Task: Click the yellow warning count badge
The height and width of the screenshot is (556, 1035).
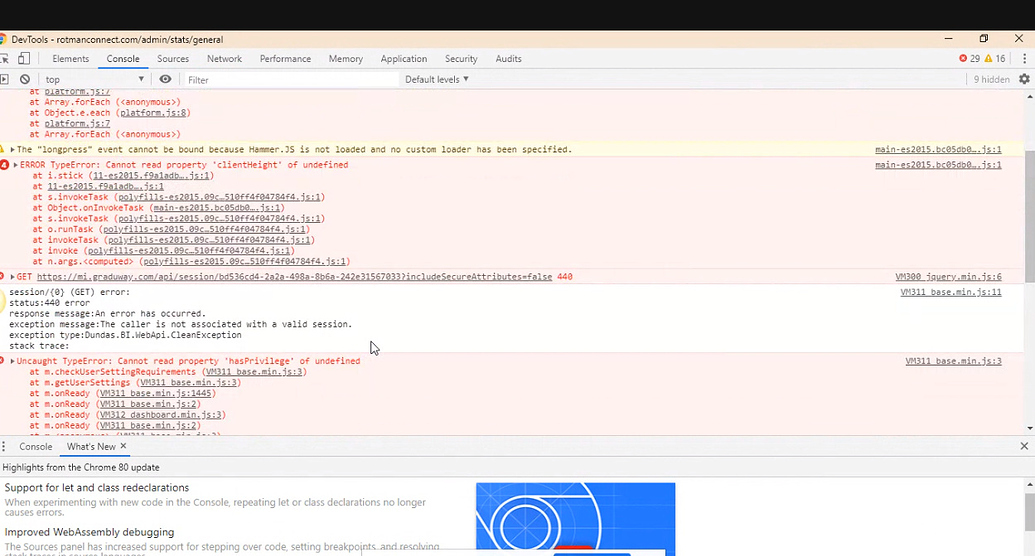Action: 995,59
